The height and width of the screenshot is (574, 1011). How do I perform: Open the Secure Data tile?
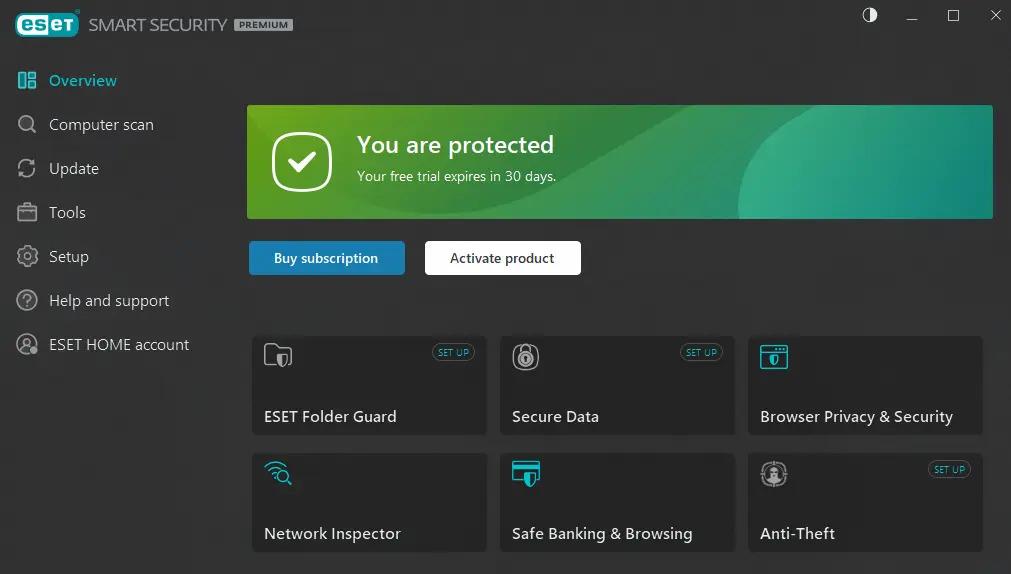(x=617, y=385)
